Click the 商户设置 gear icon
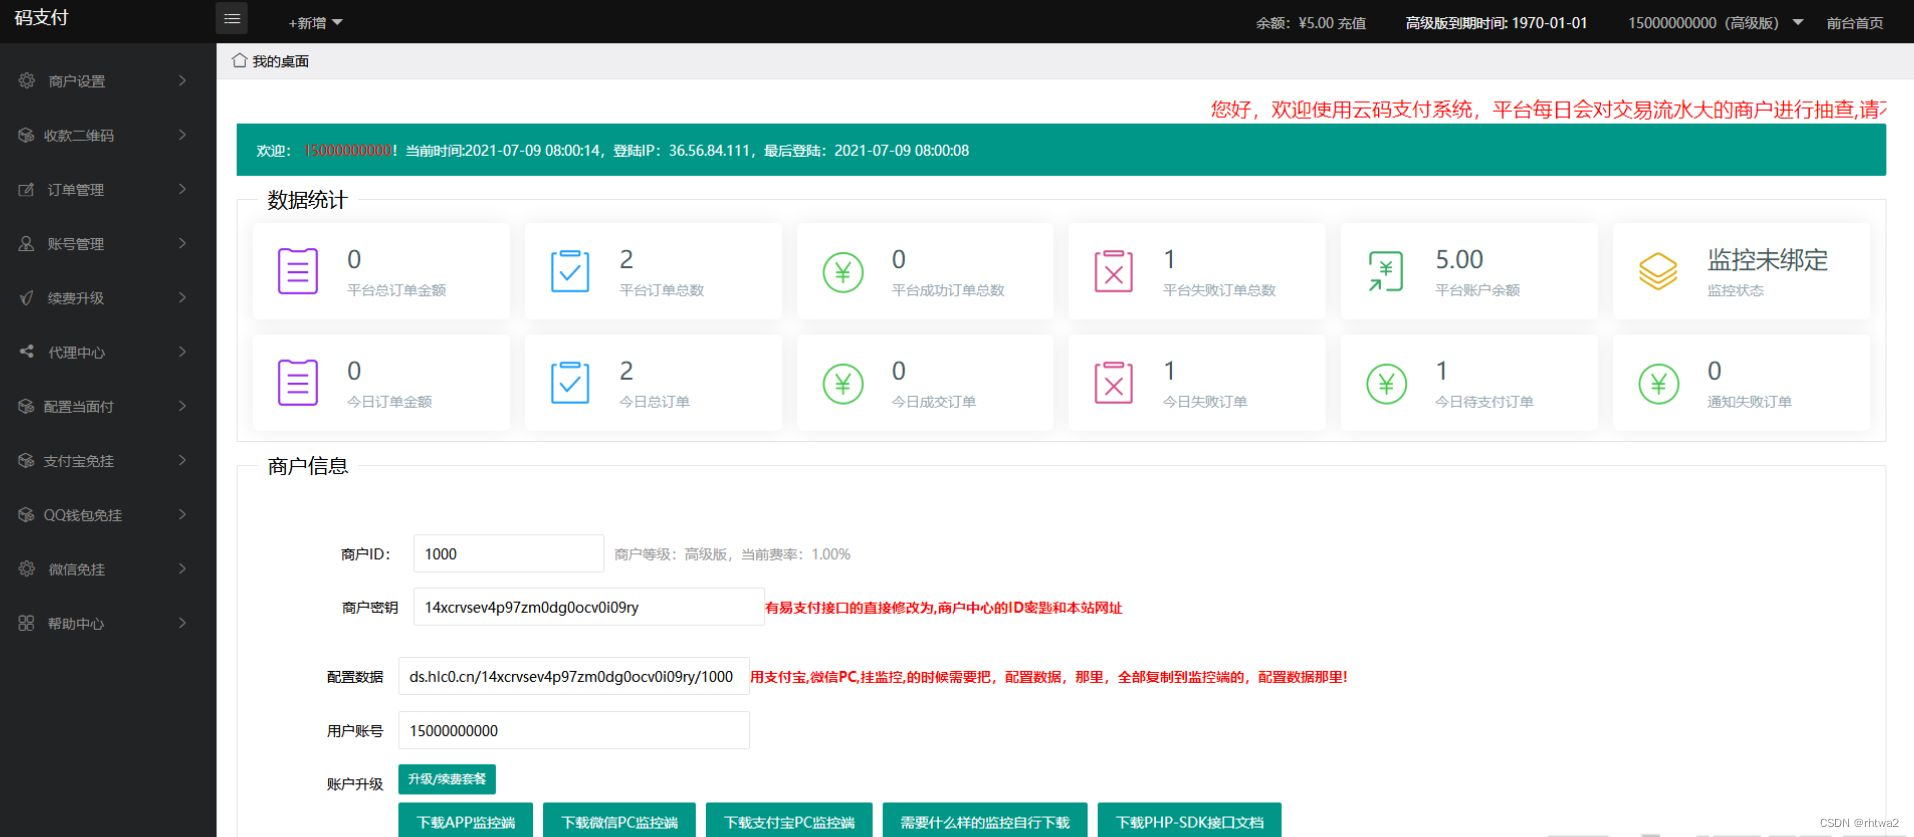1914x837 pixels. (x=27, y=80)
